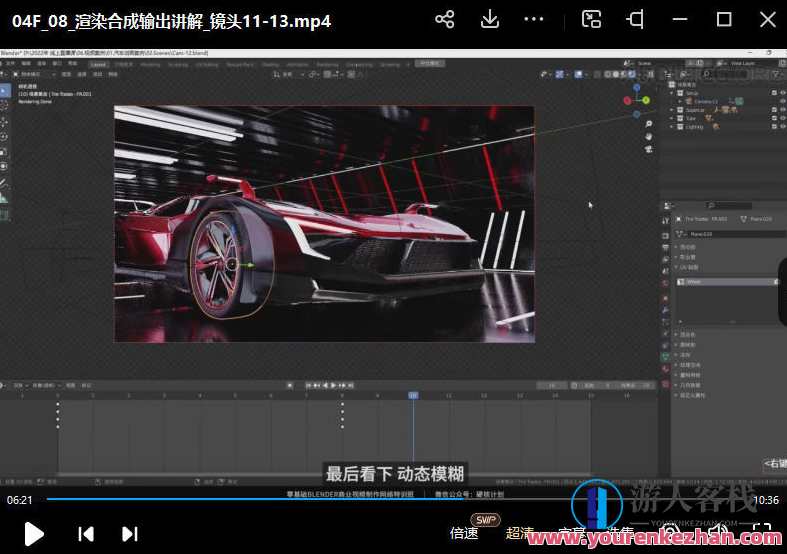Select the Transform tool in Blender toolbar
This screenshot has width=787, height=554.
point(5,166)
